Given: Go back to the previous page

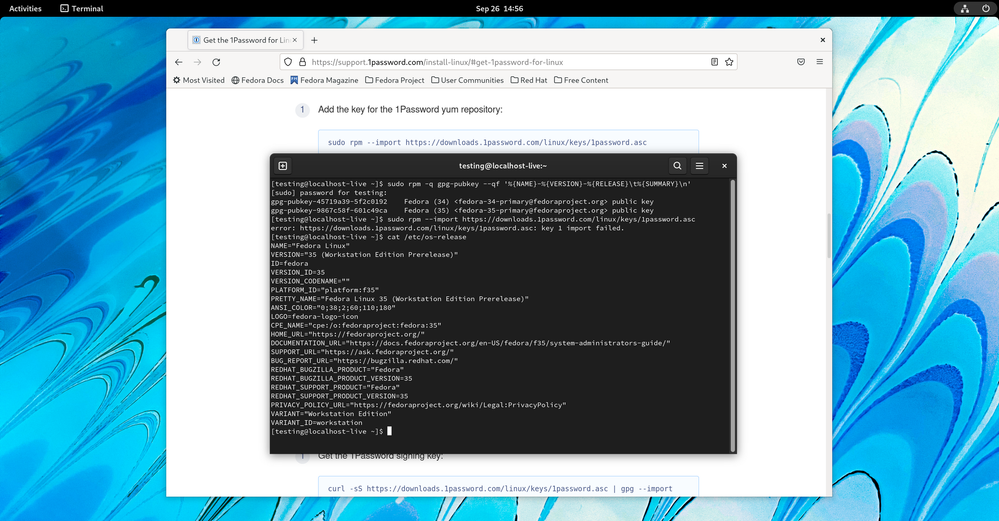Looking at the screenshot, I should click(x=179, y=62).
